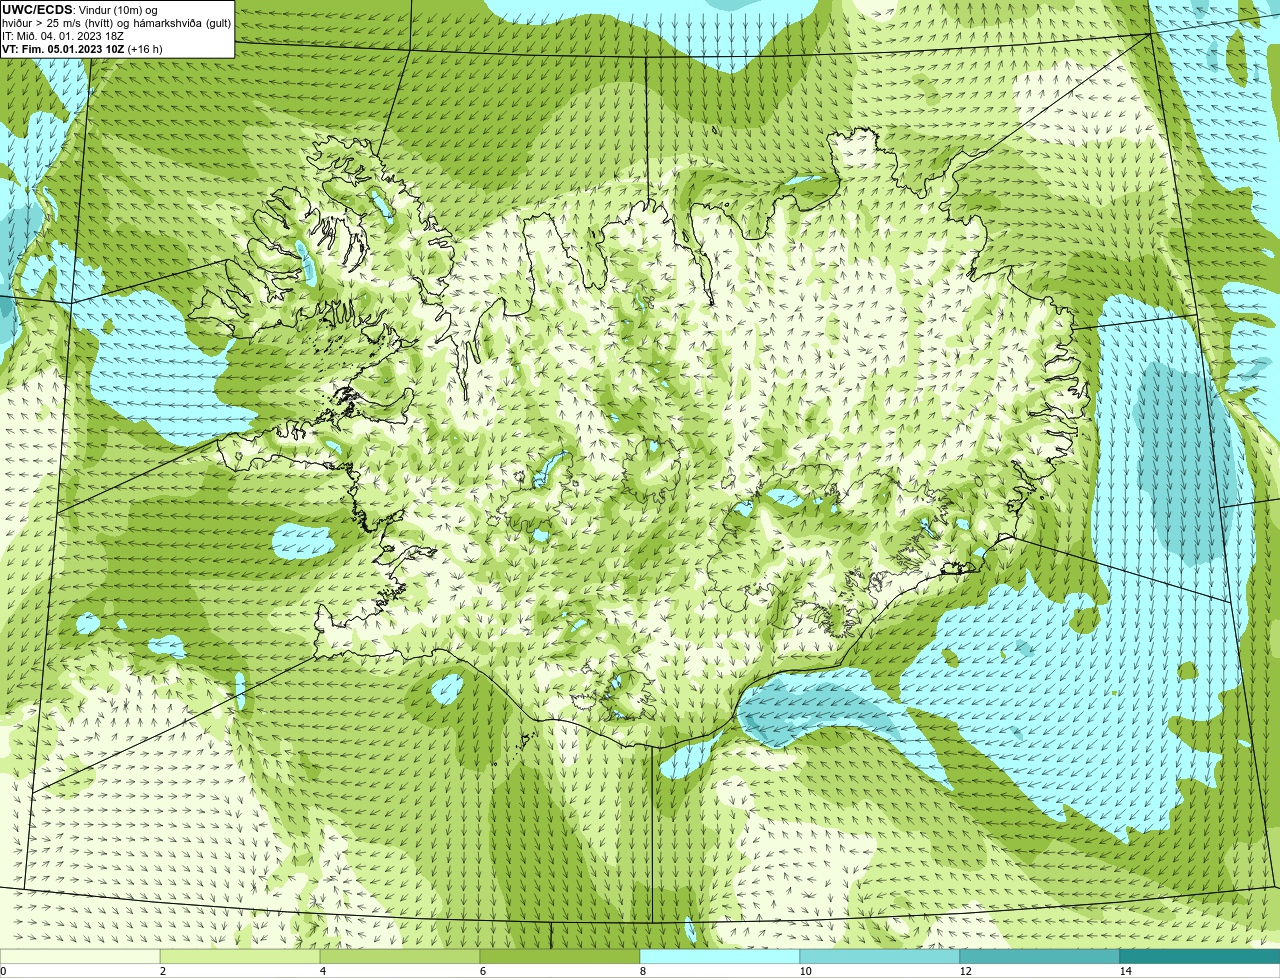1280x978 pixels.
Task: Click the '6' legend tick label
Action: coord(483,971)
